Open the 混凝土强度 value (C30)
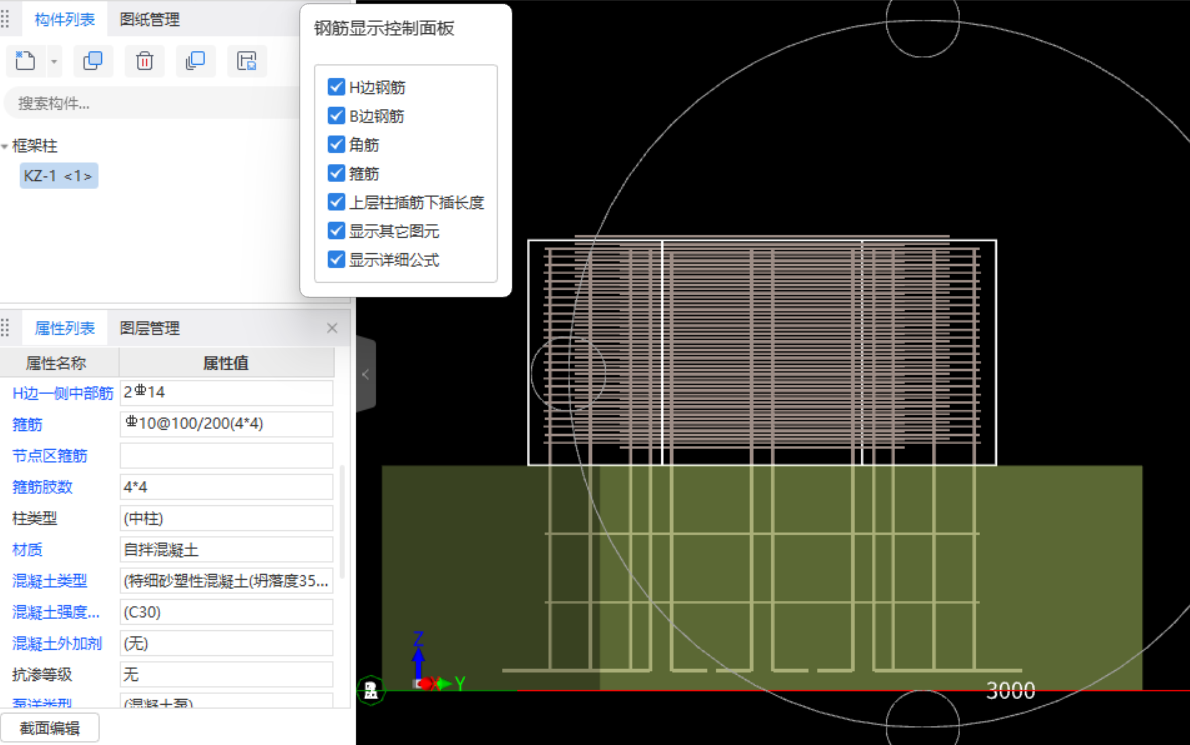This screenshot has width=1190, height=745. (x=226, y=611)
